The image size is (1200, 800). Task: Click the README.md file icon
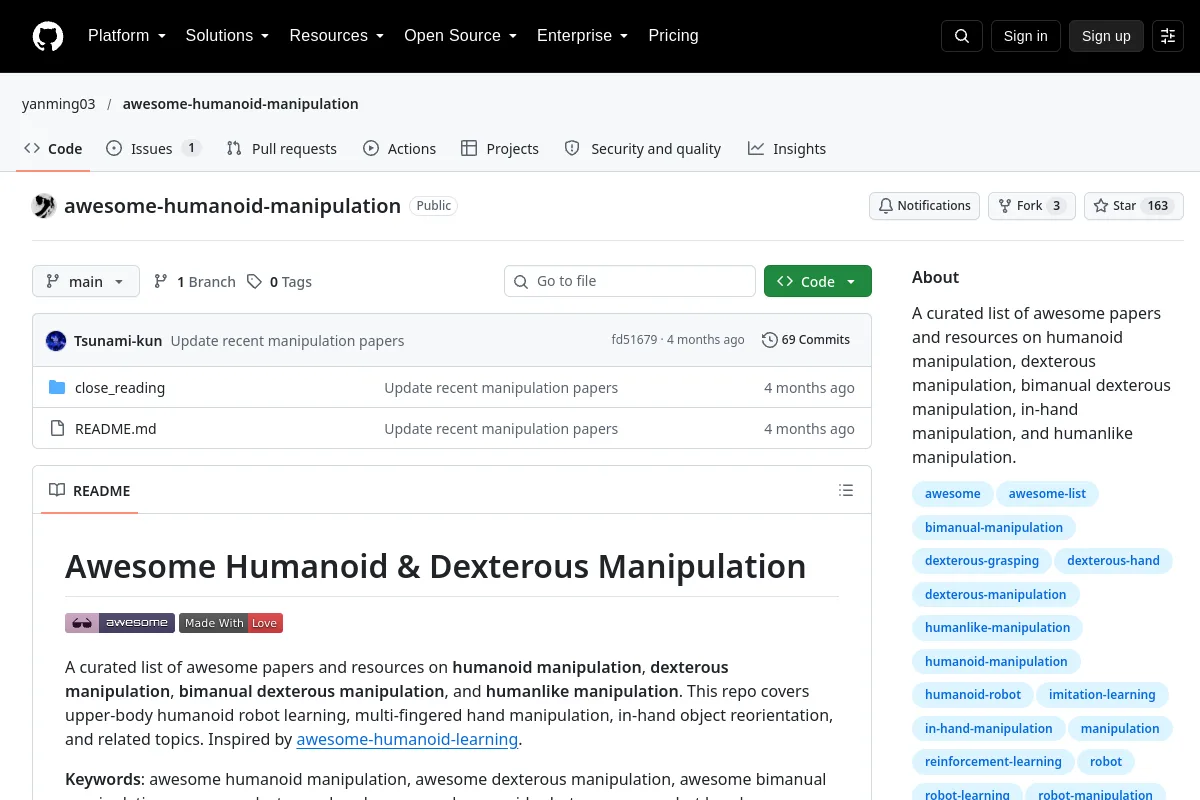pos(57,429)
